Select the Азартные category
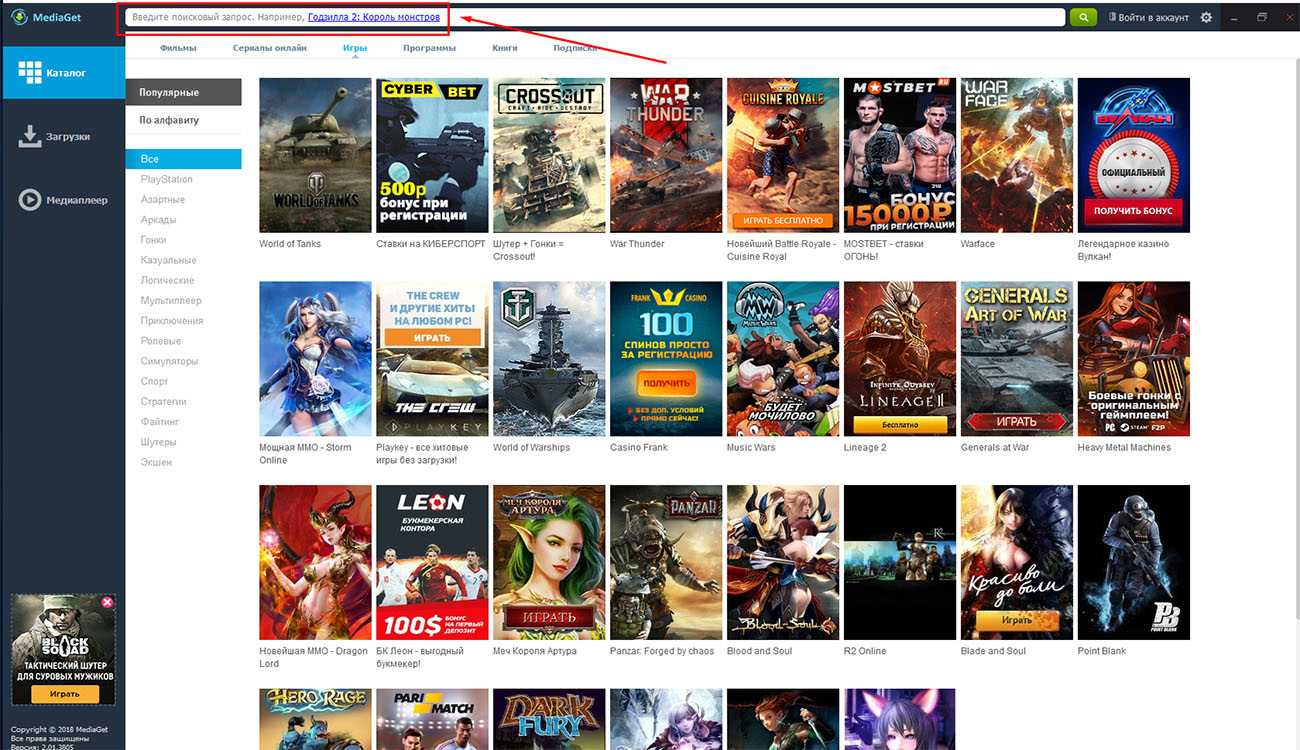This screenshot has width=1300, height=750. tap(163, 199)
